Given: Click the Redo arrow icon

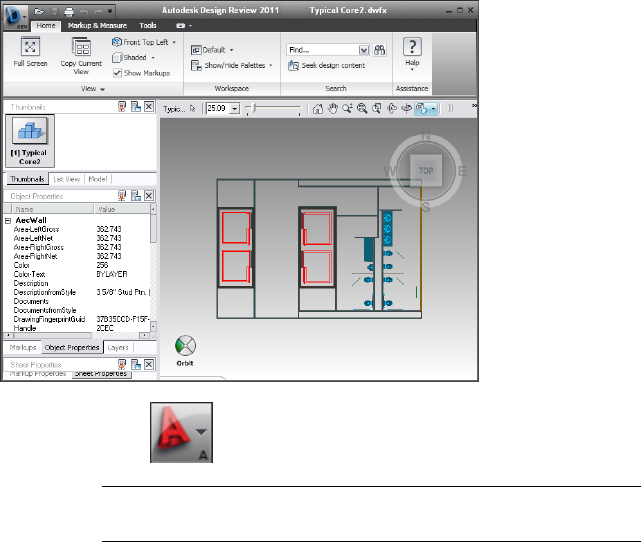Looking at the screenshot, I should point(98,11).
